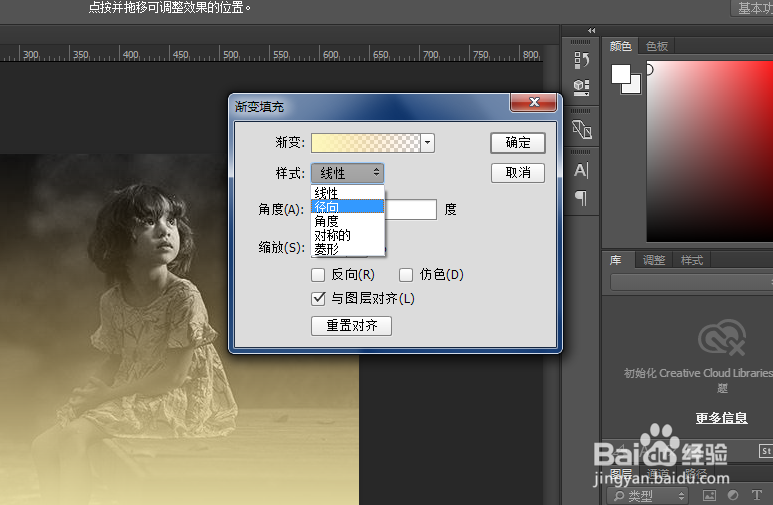The image size is (773, 505).
Task: Collapse the panel dock with double-arrow icon
Action: pos(592,31)
